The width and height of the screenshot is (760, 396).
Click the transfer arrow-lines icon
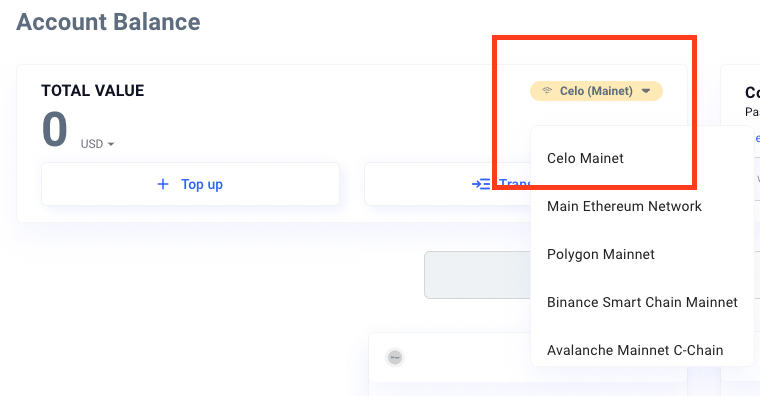tap(481, 184)
